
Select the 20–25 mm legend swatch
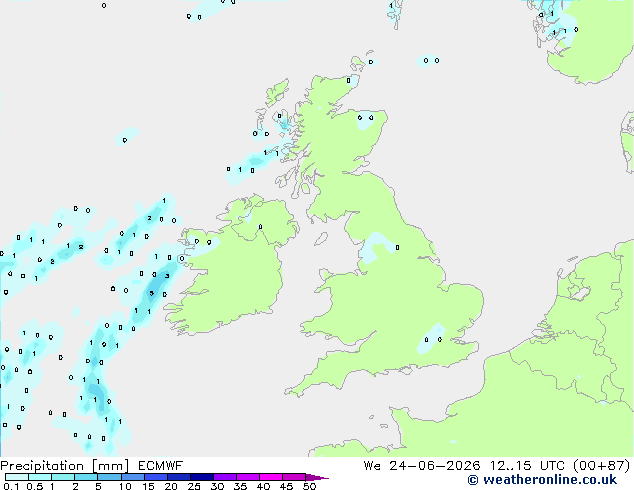point(179,477)
